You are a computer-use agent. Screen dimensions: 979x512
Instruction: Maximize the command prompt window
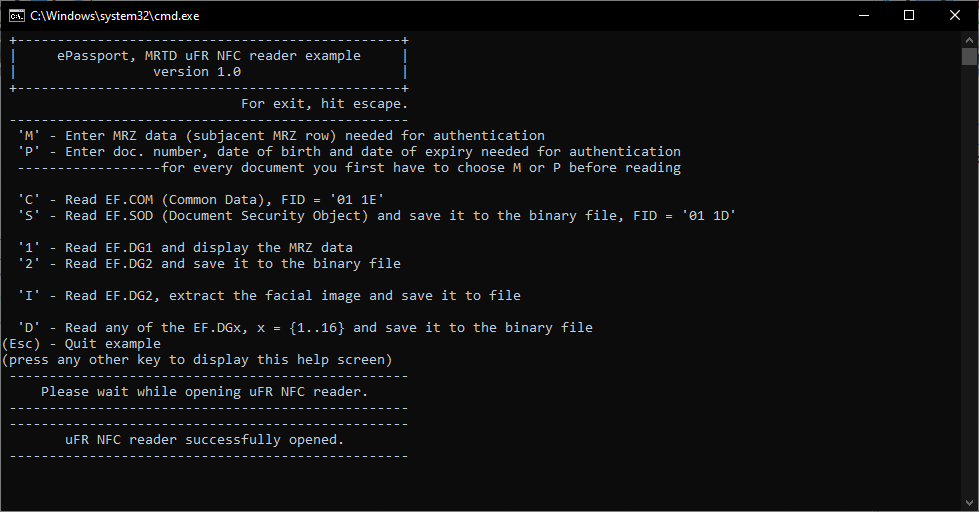click(909, 16)
